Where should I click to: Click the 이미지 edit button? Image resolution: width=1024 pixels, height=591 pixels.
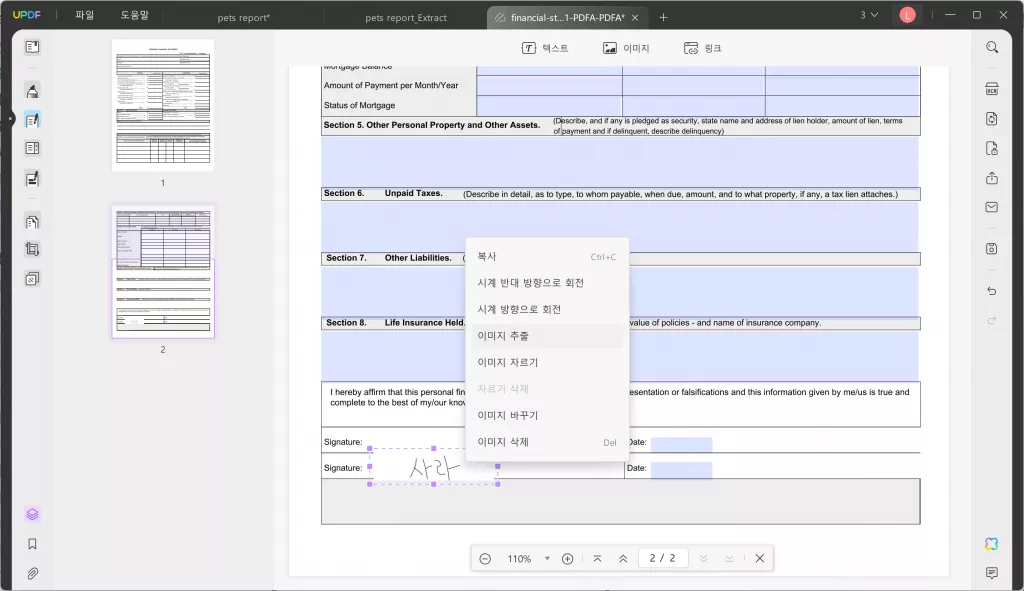point(626,48)
